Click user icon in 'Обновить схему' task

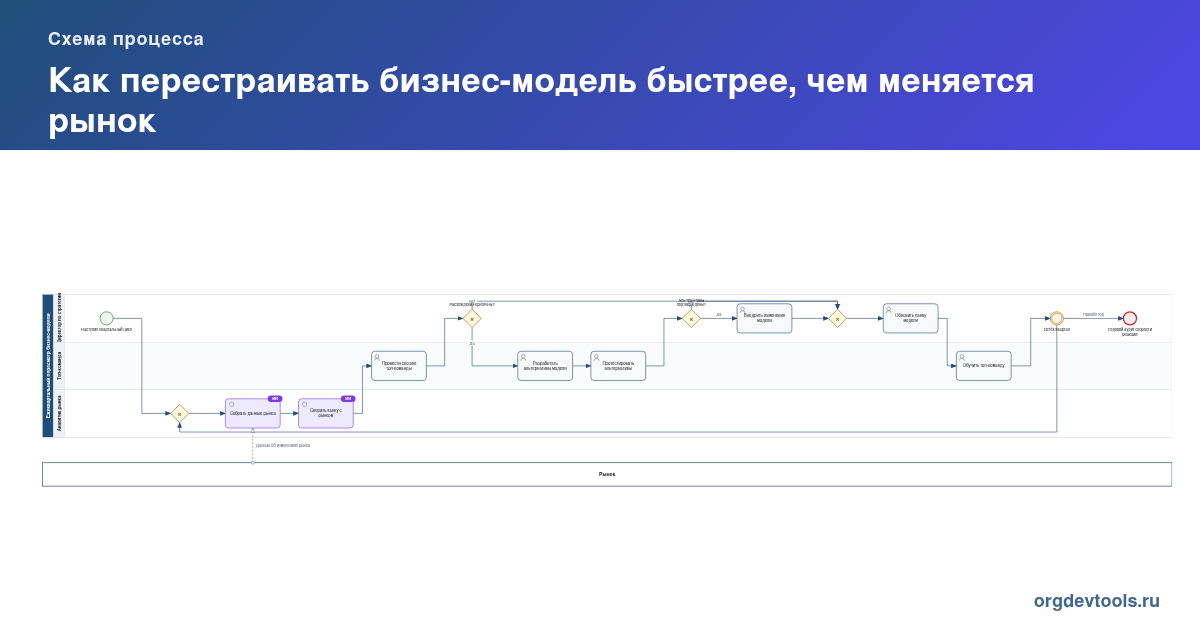[888, 310]
